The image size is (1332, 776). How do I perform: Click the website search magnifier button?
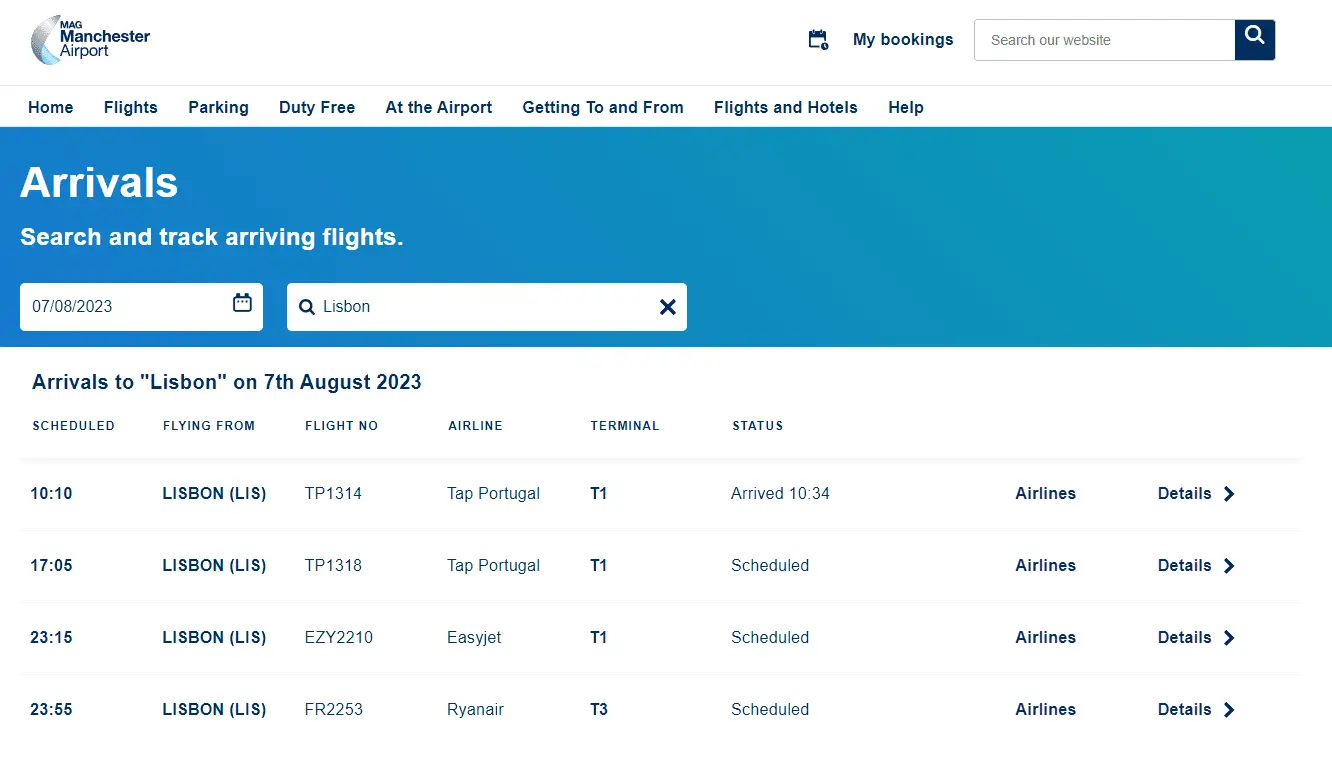pos(1255,40)
